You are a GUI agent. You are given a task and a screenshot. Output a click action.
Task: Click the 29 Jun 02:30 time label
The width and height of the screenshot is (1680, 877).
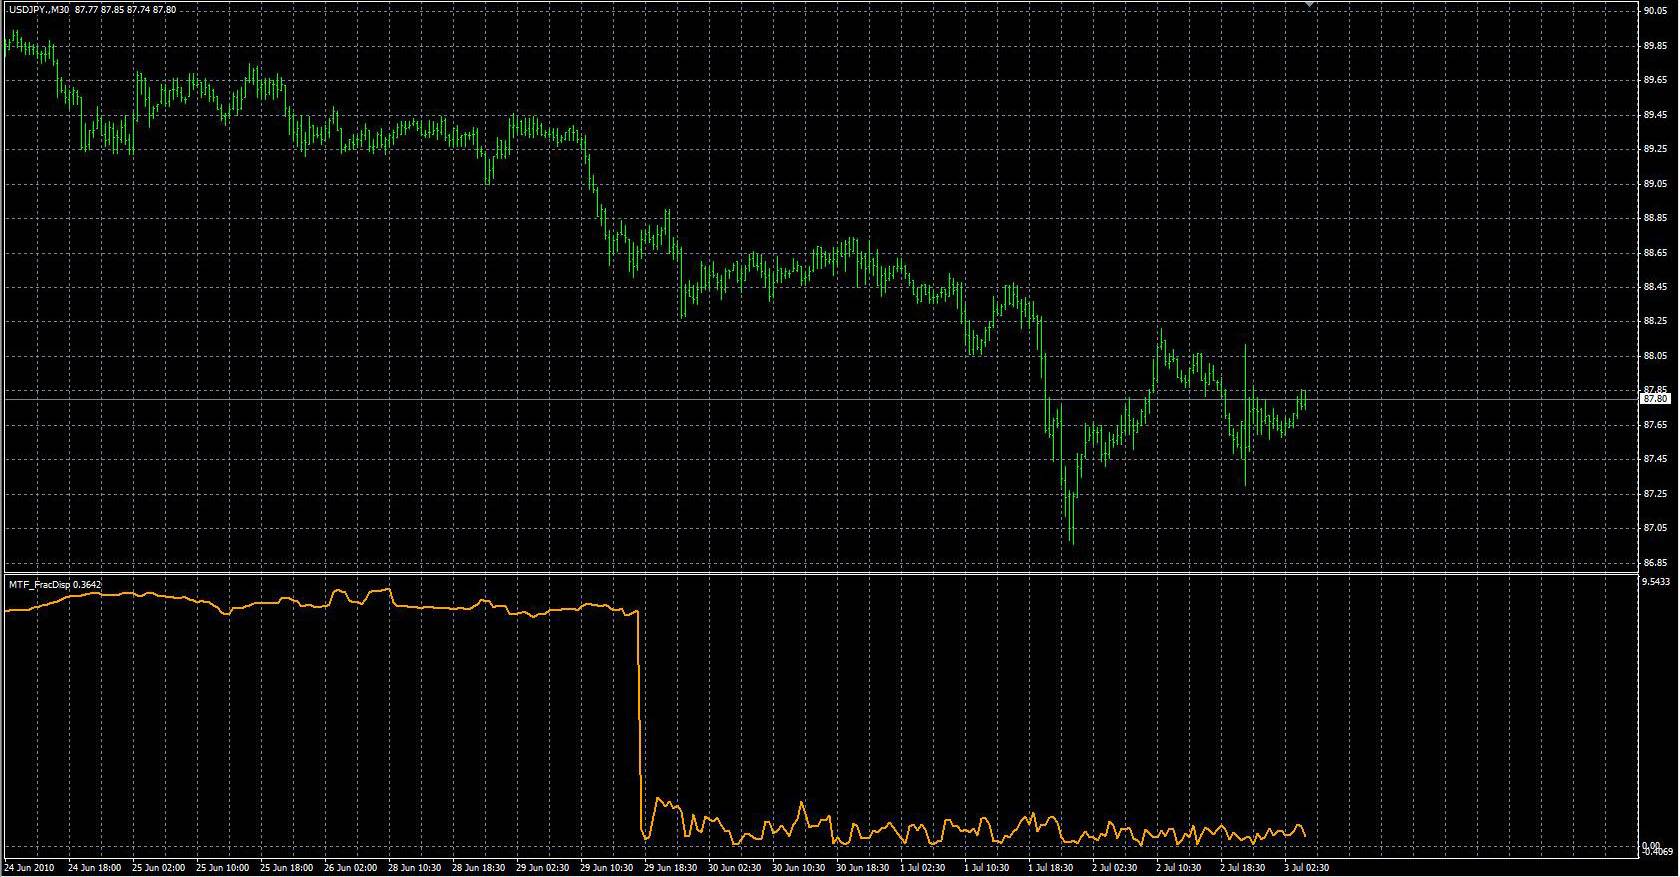pos(544,868)
